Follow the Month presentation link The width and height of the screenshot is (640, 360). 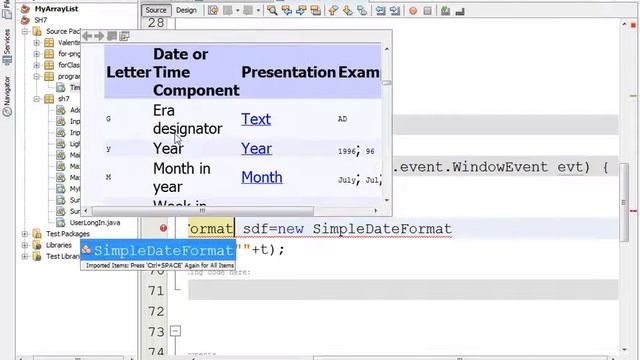(262, 177)
